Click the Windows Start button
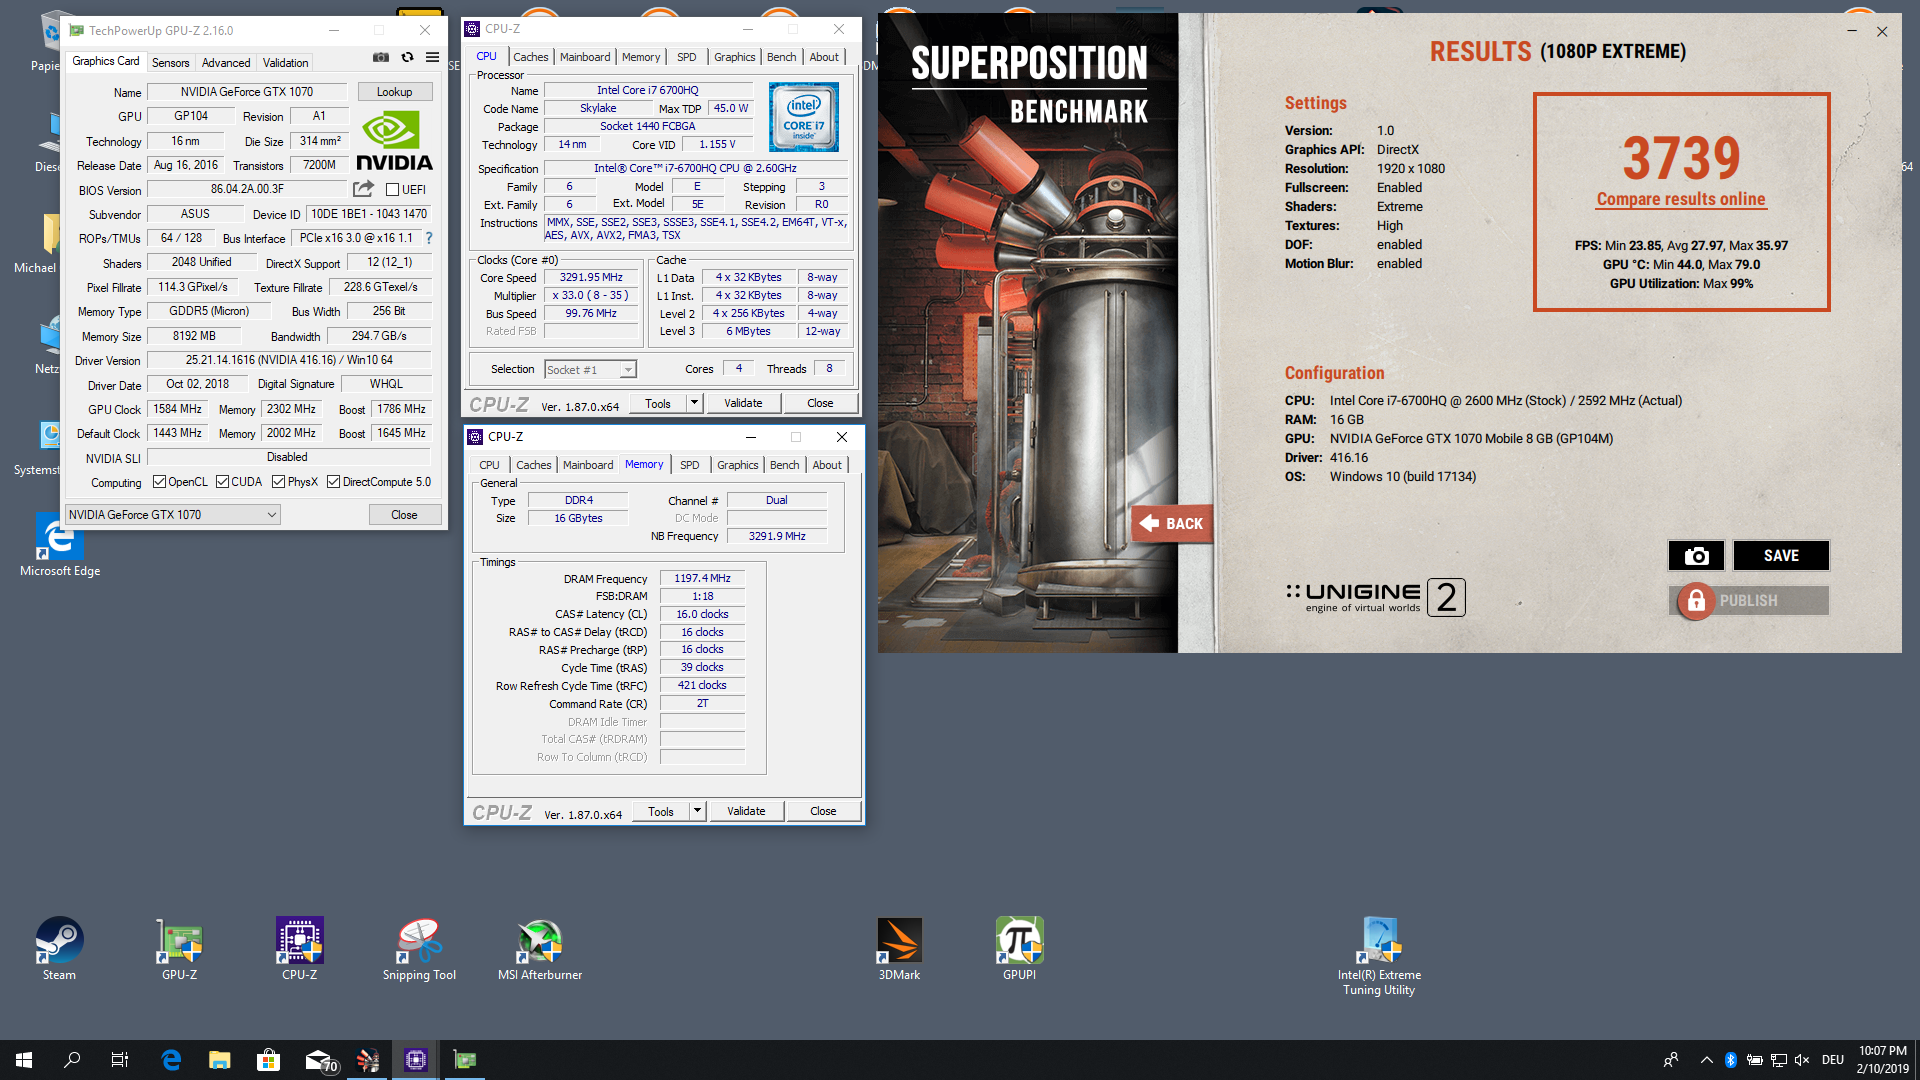The width and height of the screenshot is (1920, 1080). click(x=24, y=1060)
